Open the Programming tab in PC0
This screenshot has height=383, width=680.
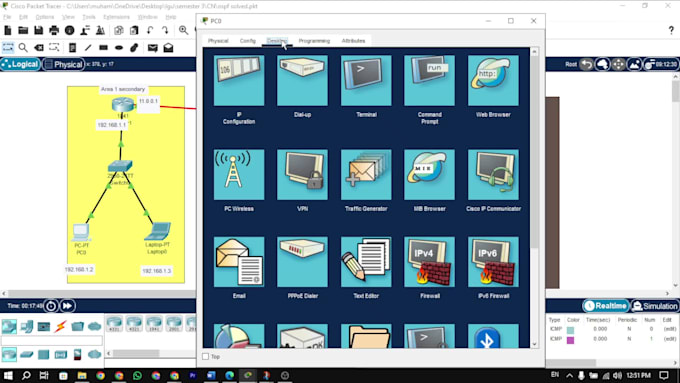pyautogui.click(x=314, y=41)
